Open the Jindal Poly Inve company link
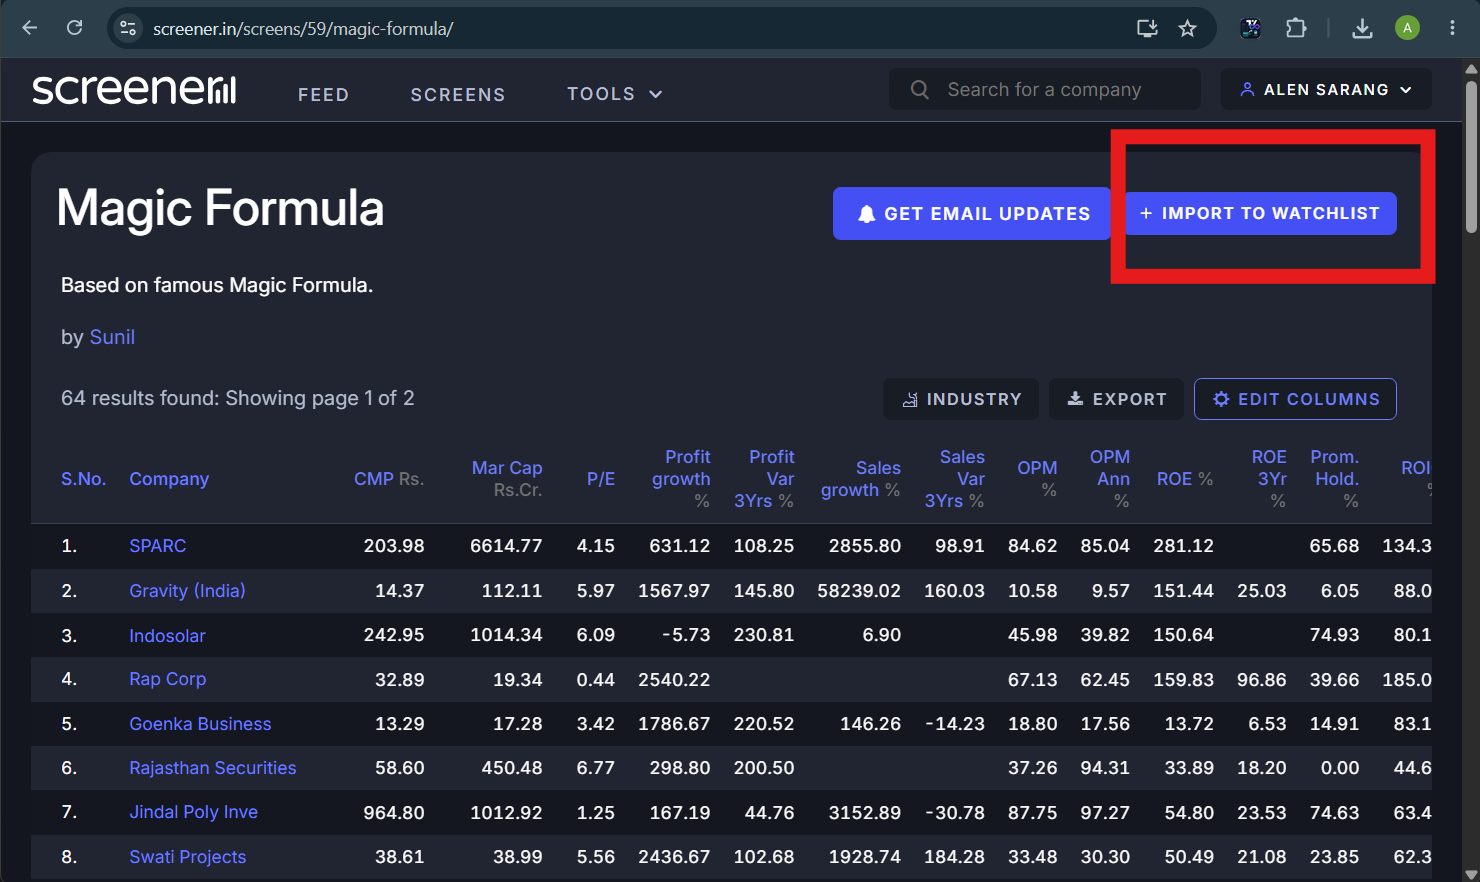The height and width of the screenshot is (882, 1480). pyautogui.click(x=194, y=812)
